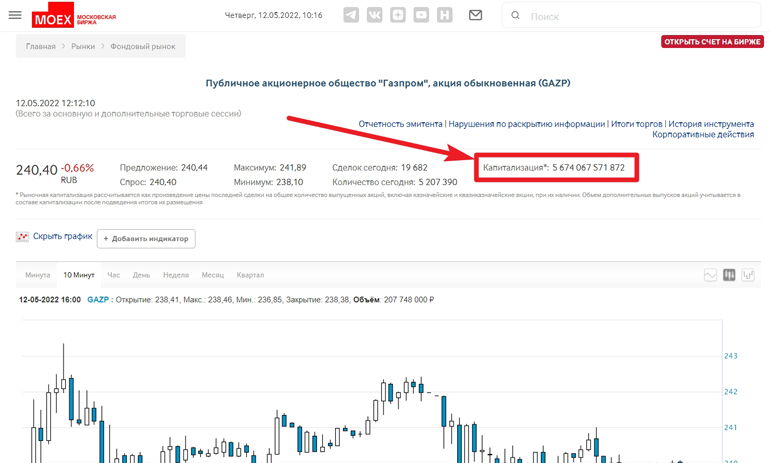Viewport: 770px width, 463px height.
Task: Select the Минута interval tab
Action: (38, 275)
